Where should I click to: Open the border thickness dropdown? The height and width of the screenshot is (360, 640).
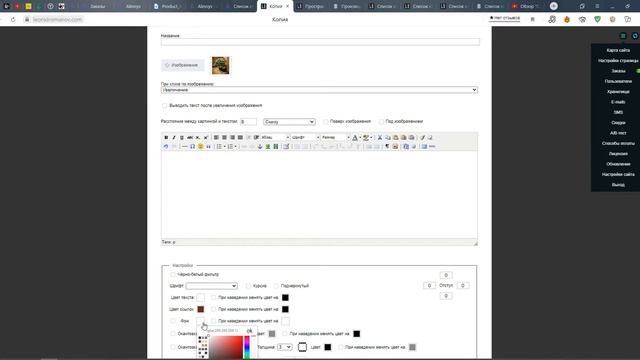[x=284, y=347]
